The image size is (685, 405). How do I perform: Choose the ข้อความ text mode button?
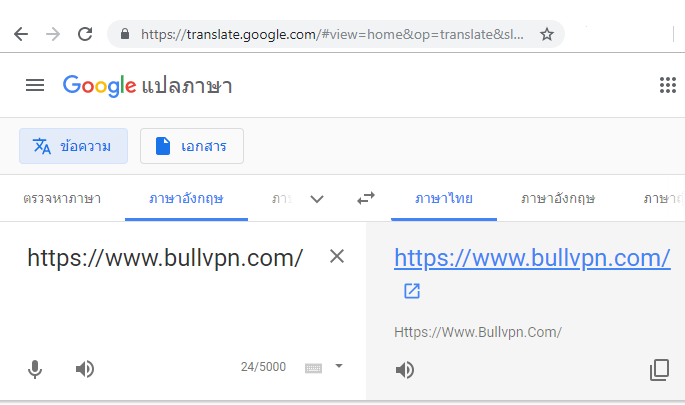pos(73,146)
